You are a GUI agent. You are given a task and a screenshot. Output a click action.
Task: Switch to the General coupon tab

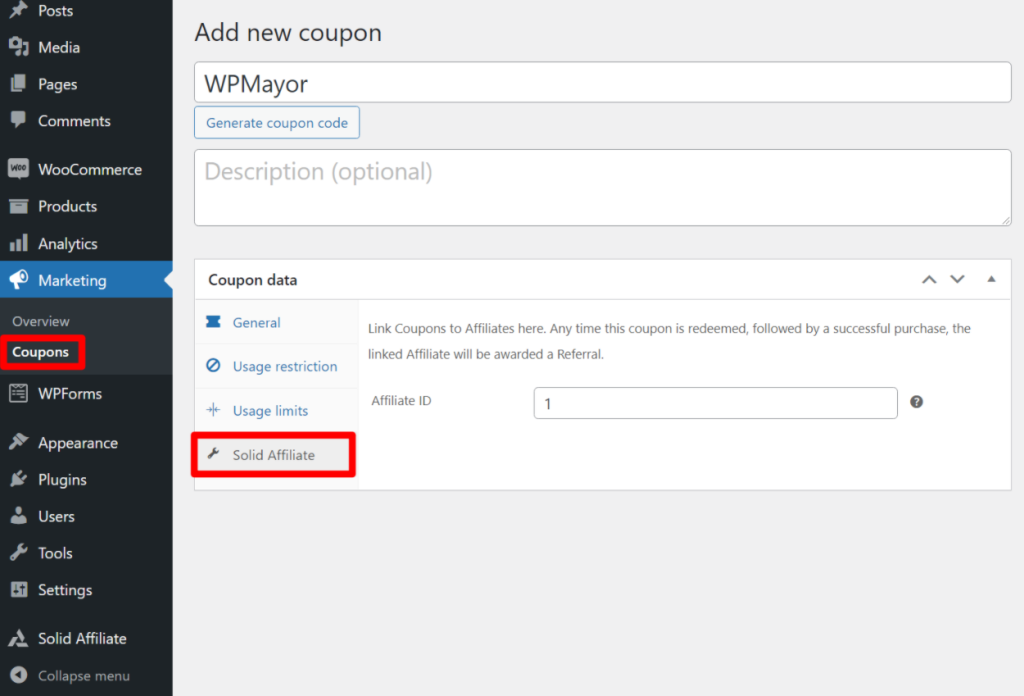(277, 323)
